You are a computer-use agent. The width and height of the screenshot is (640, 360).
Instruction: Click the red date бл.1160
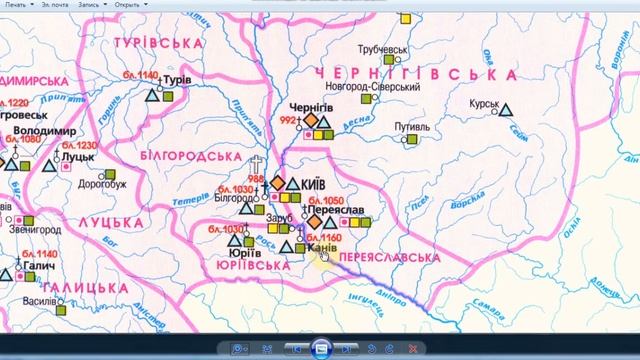(x=324, y=238)
